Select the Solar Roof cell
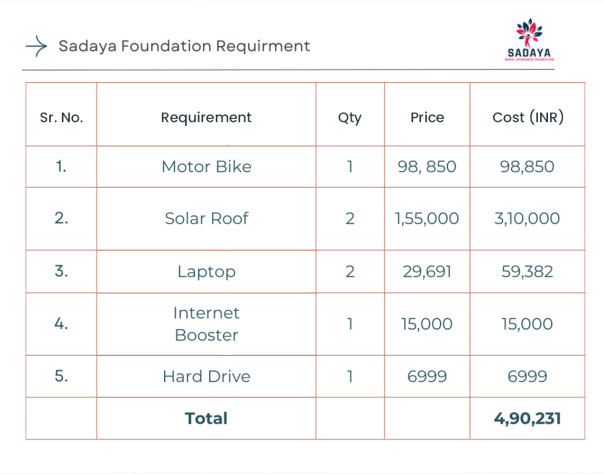Viewport: 603px width, 474px height. [206, 219]
